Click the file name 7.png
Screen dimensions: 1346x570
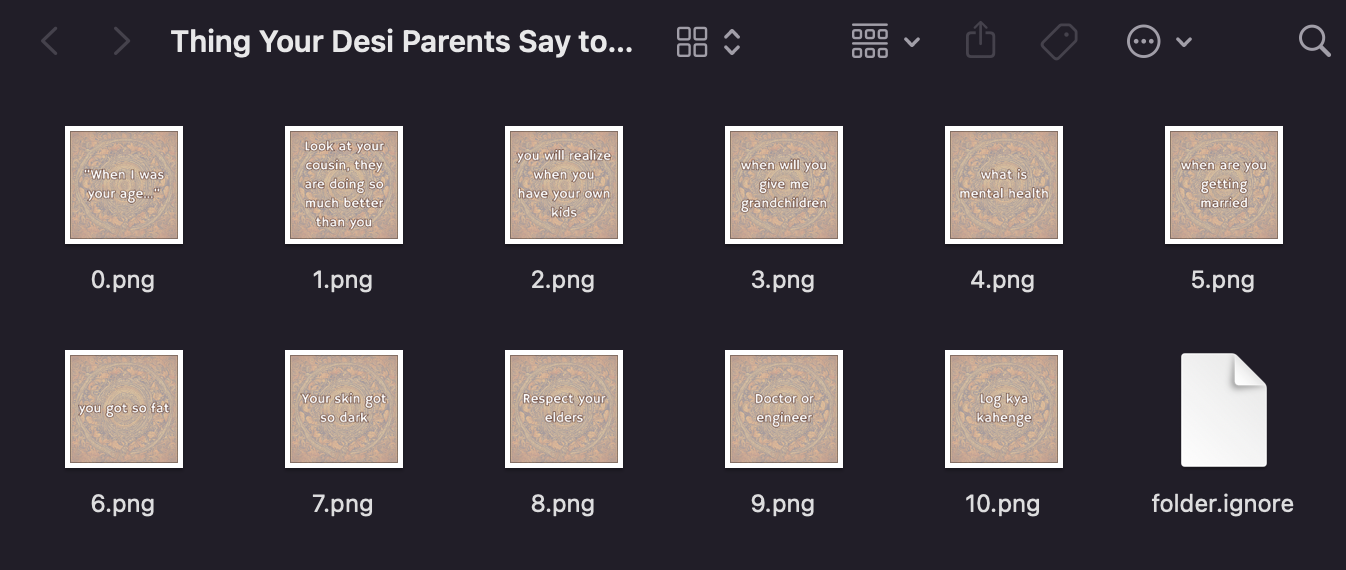click(343, 504)
